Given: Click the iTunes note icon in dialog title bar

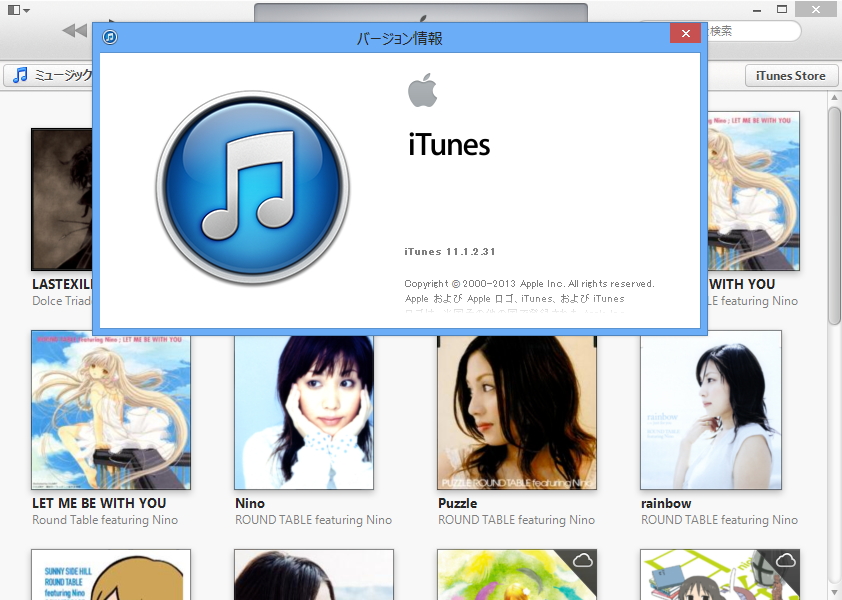Looking at the screenshot, I should (x=110, y=36).
